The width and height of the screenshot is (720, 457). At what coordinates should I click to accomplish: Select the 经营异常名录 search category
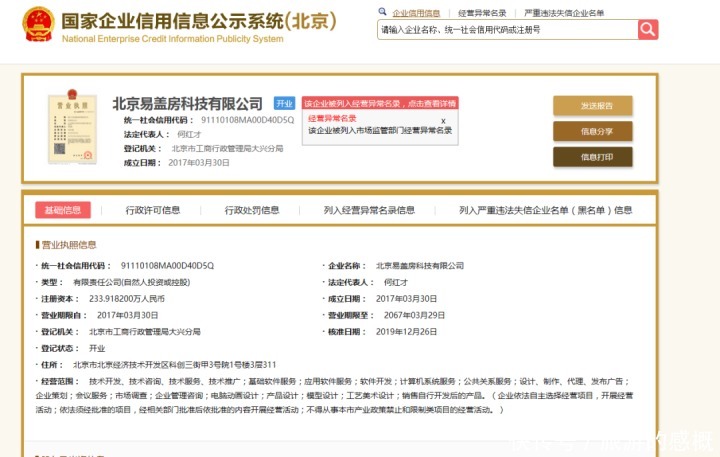pos(482,13)
